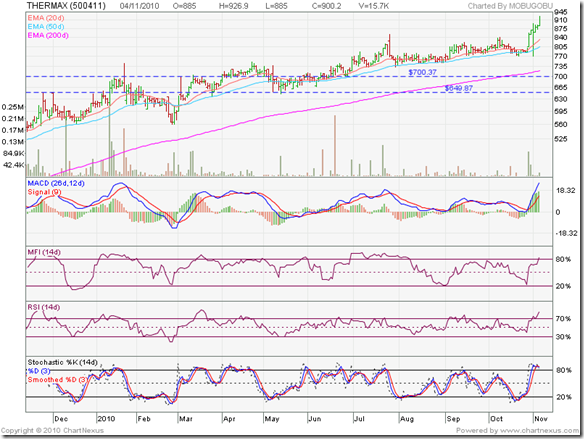Screen dimensions: 584x439
Task: Click the 945 price axis label
Action: coord(561,12)
